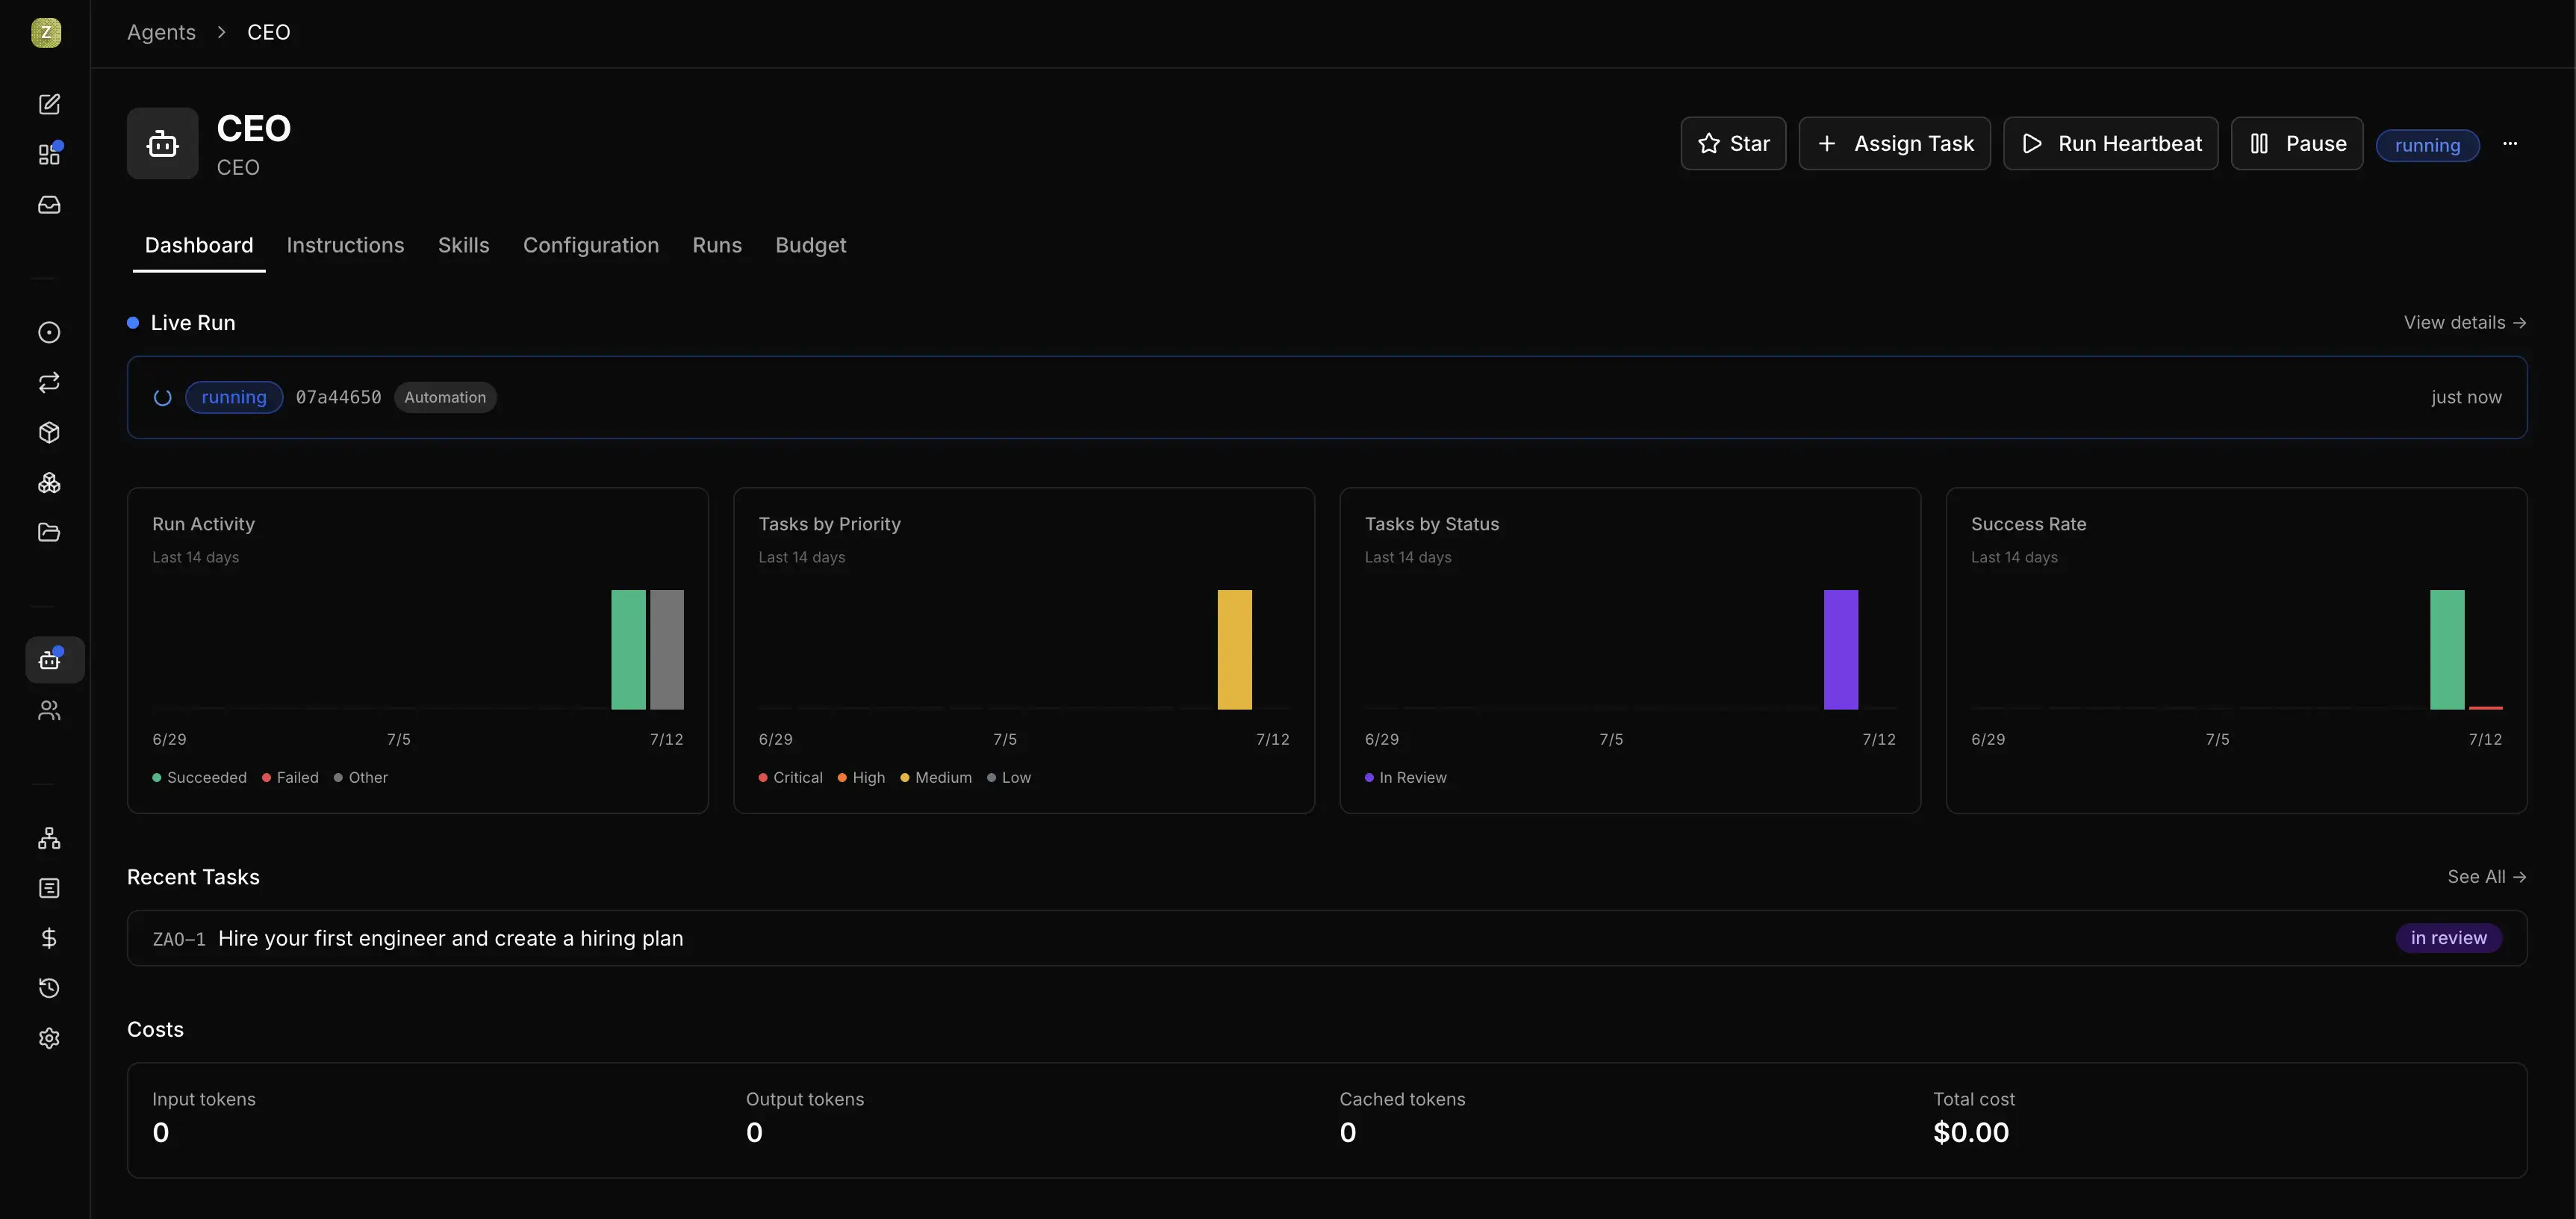Image resolution: width=2576 pixels, height=1219 pixels.
Task: Click the yellow Medium bar in Tasks by Priority
Action: [1234, 649]
